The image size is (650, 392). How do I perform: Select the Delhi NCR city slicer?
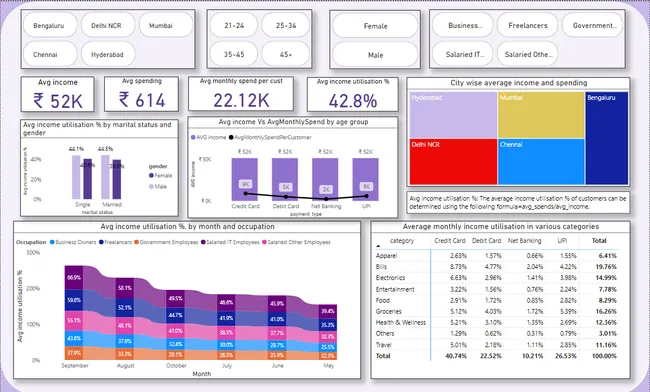tap(107, 25)
